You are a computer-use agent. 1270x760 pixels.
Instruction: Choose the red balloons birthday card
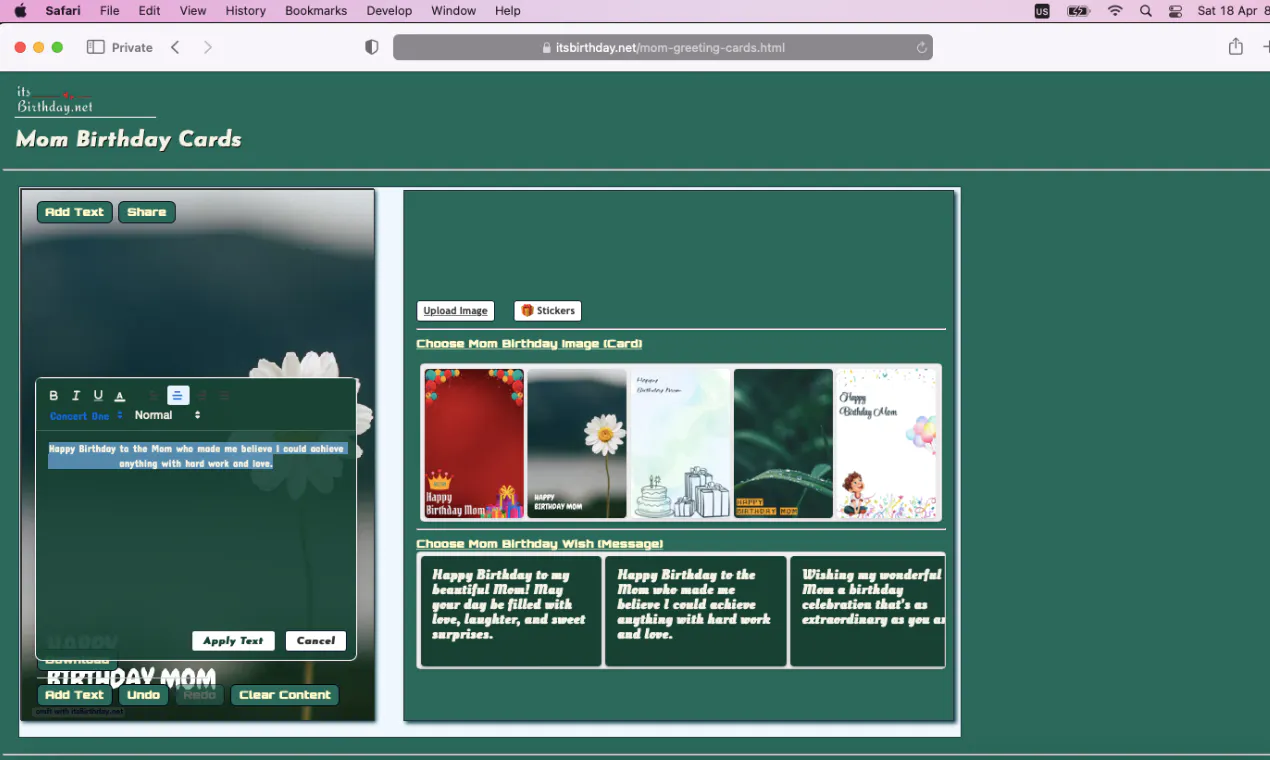pyautogui.click(x=474, y=443)
